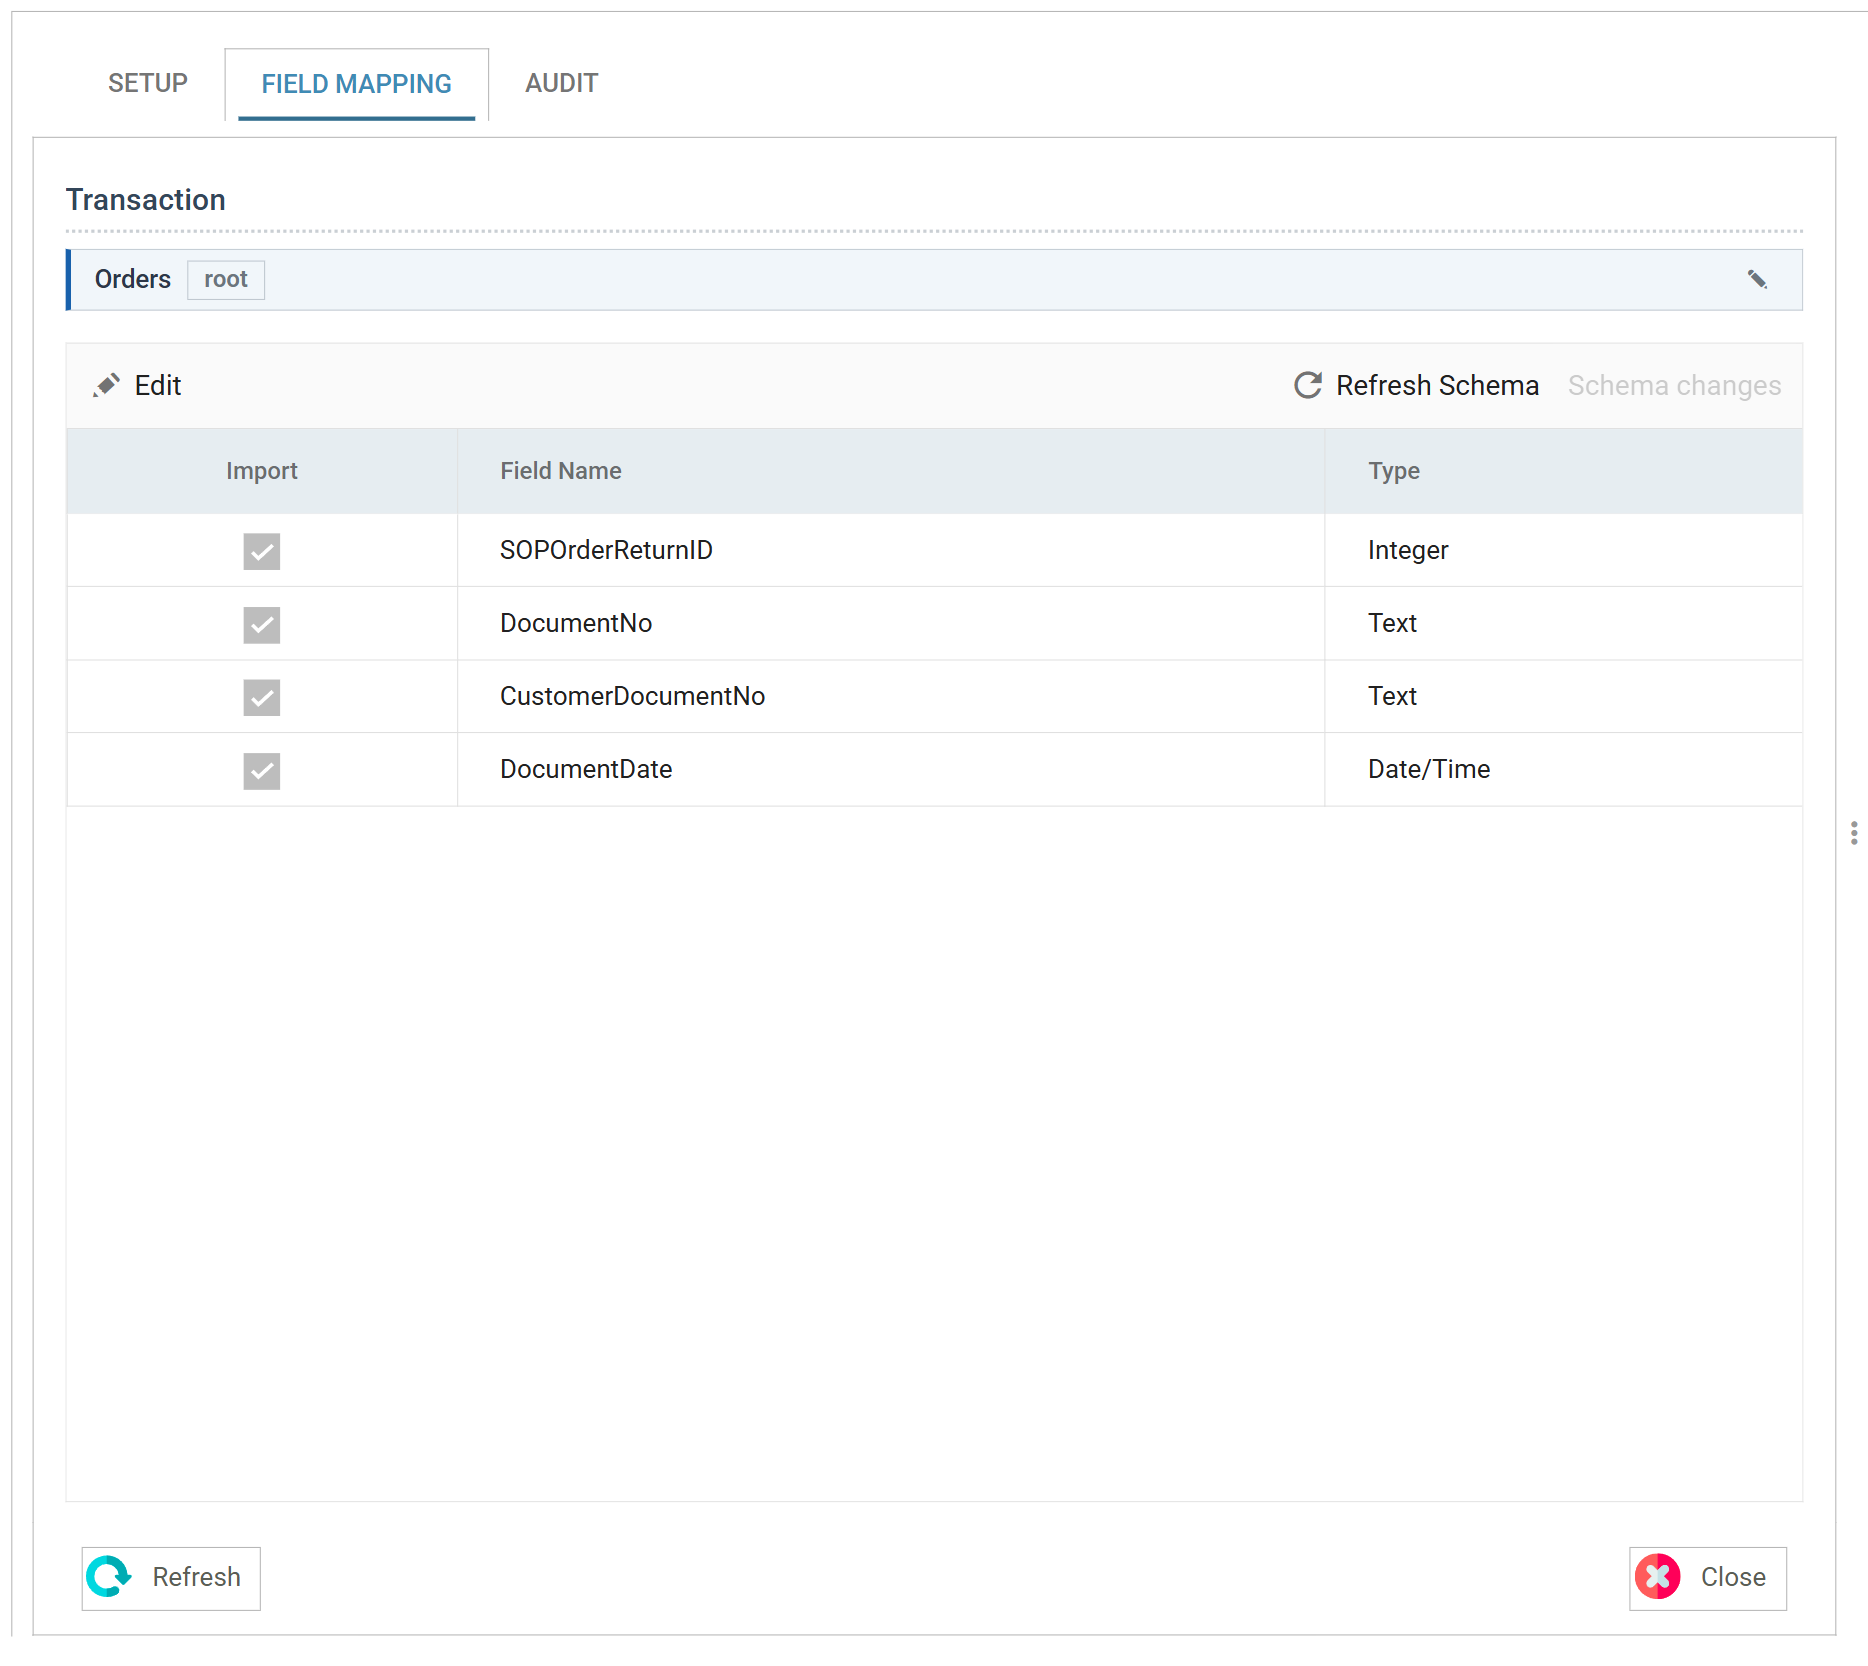Select the FIELD MAPPING tab
Screen dimensions: 1868x1666
pos(356,84)
